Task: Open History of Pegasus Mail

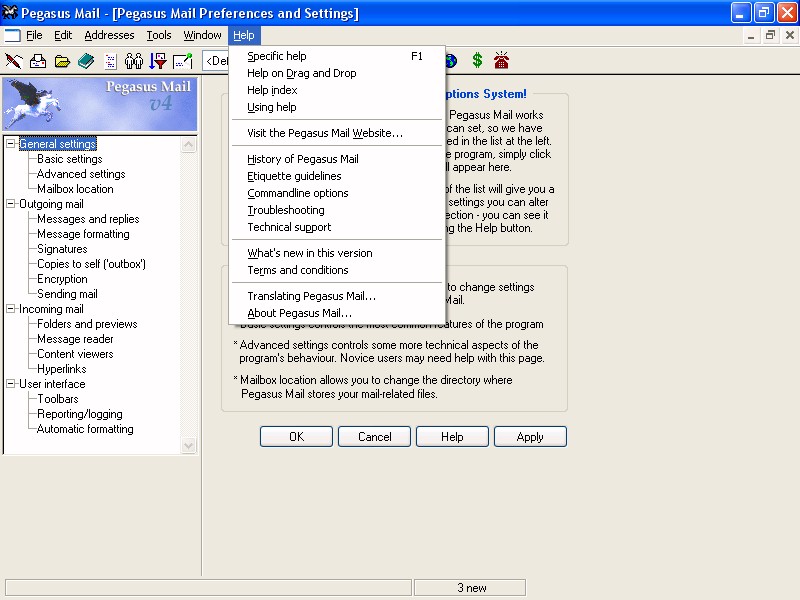Action: [337, 159]
